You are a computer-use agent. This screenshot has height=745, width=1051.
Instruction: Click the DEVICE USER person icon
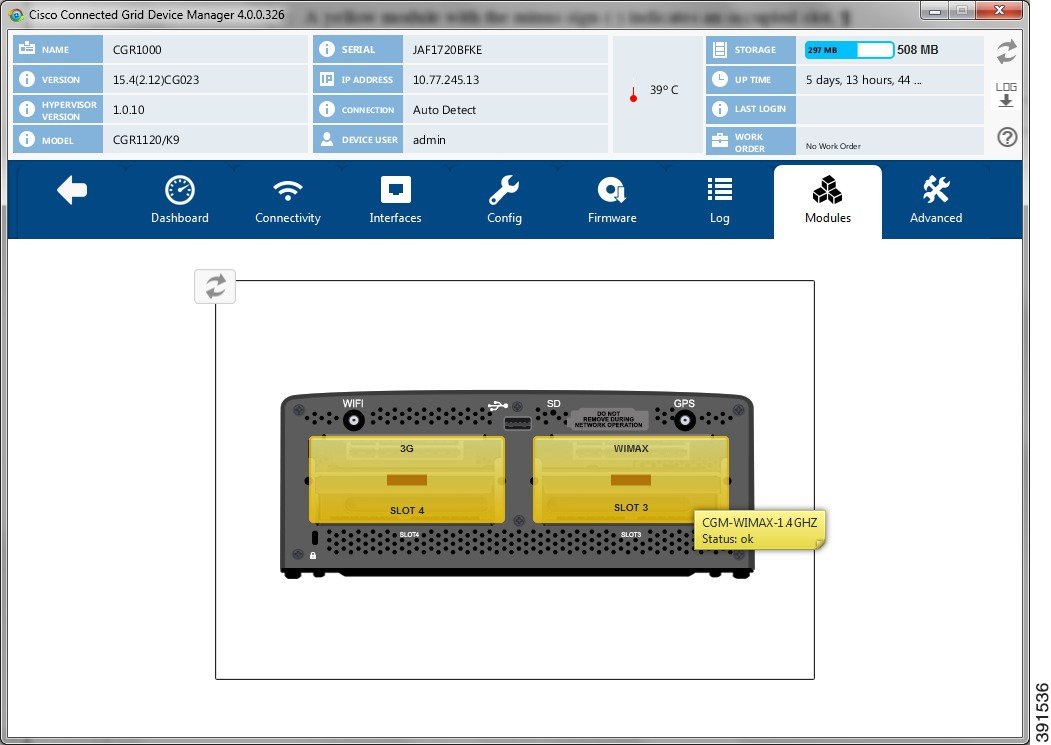pos(326,139)
